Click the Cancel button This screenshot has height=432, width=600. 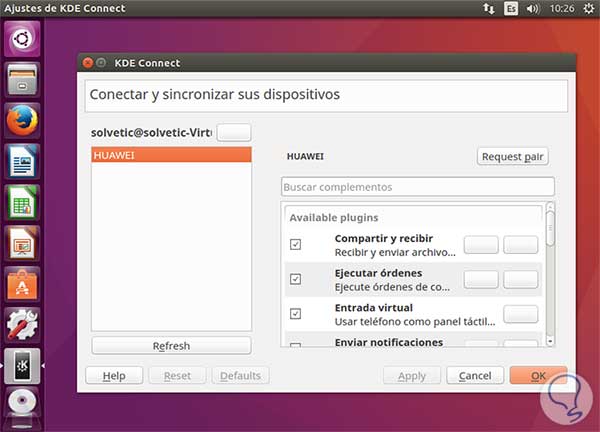pyautogui.click(x=475, y=376)
